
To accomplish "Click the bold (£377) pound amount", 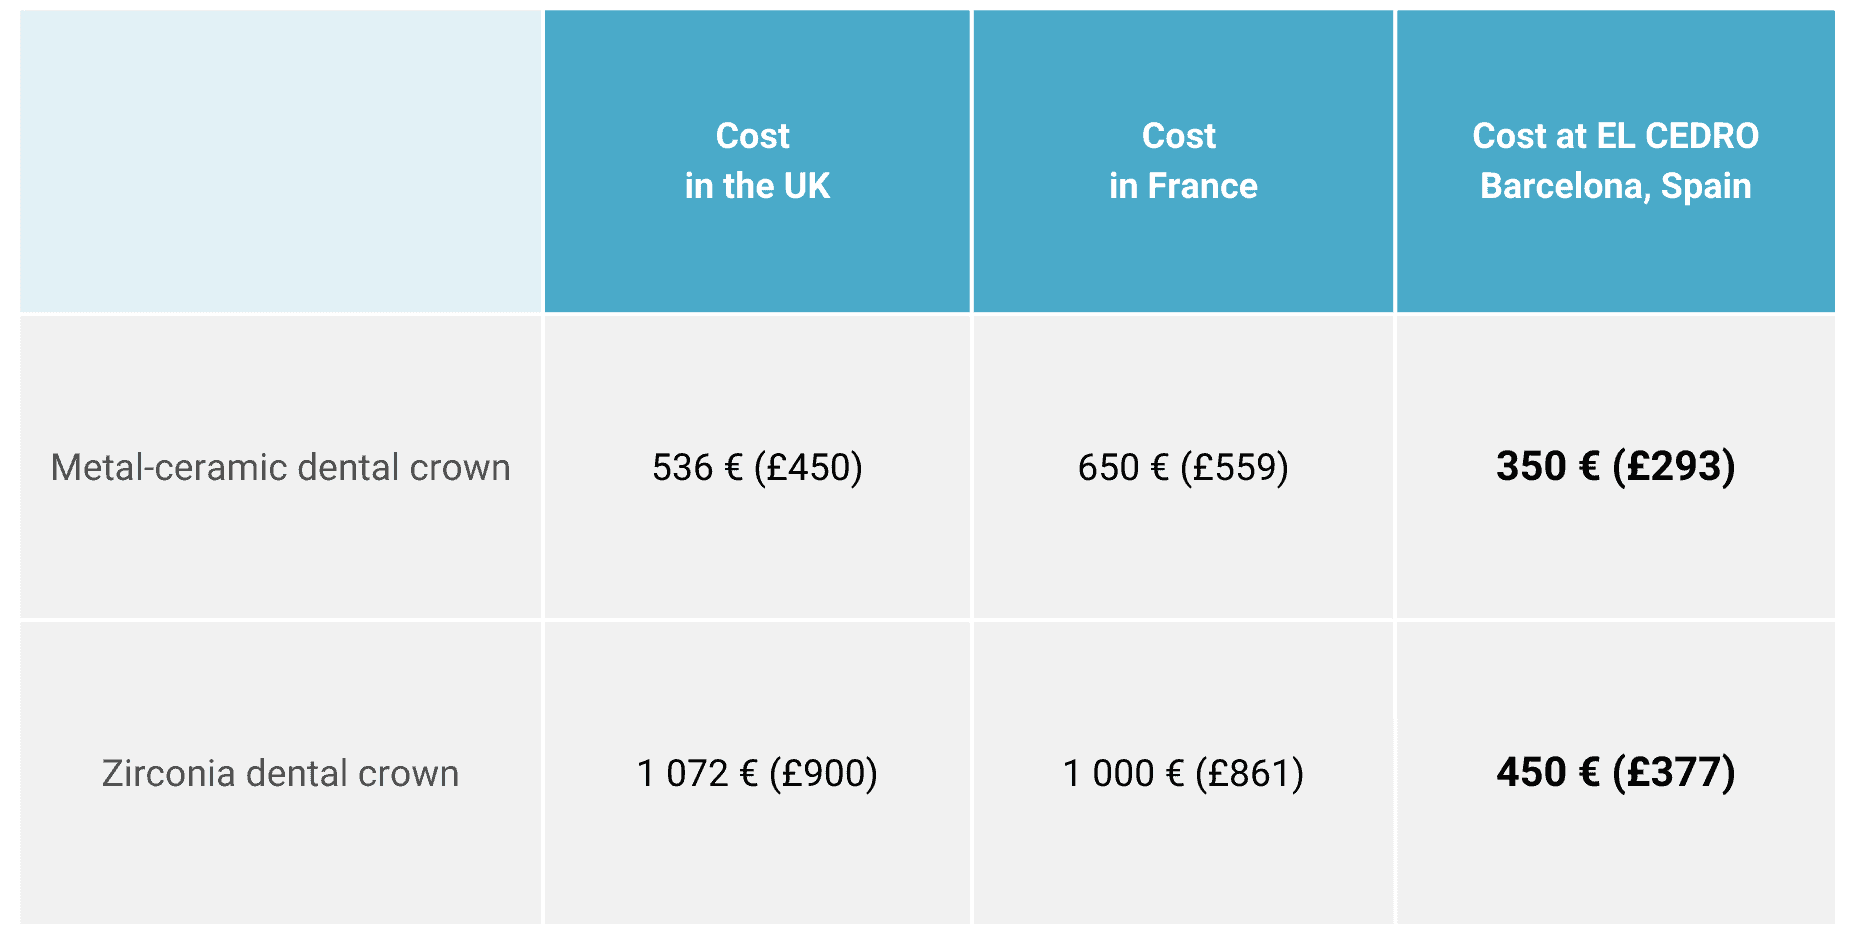I will pyautogui.click(x=1674, y=772).
